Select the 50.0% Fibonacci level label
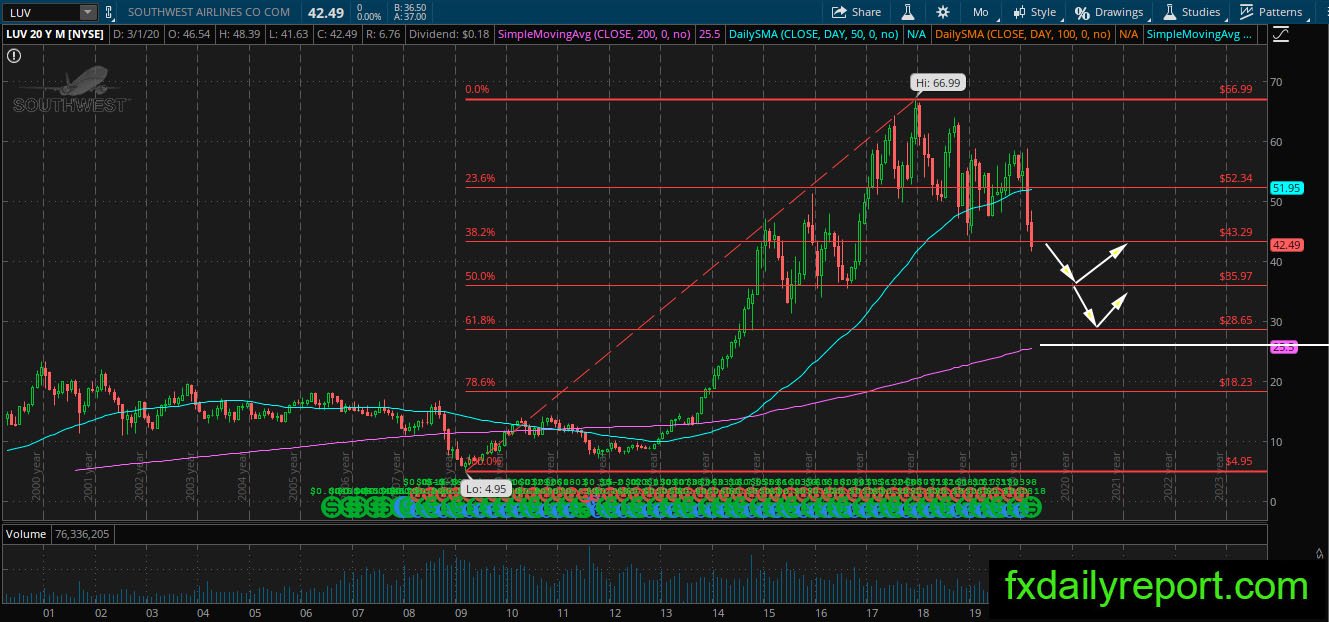Image resolution: width=1329 pixels, height=622 pixels. [x=480, y=277]
